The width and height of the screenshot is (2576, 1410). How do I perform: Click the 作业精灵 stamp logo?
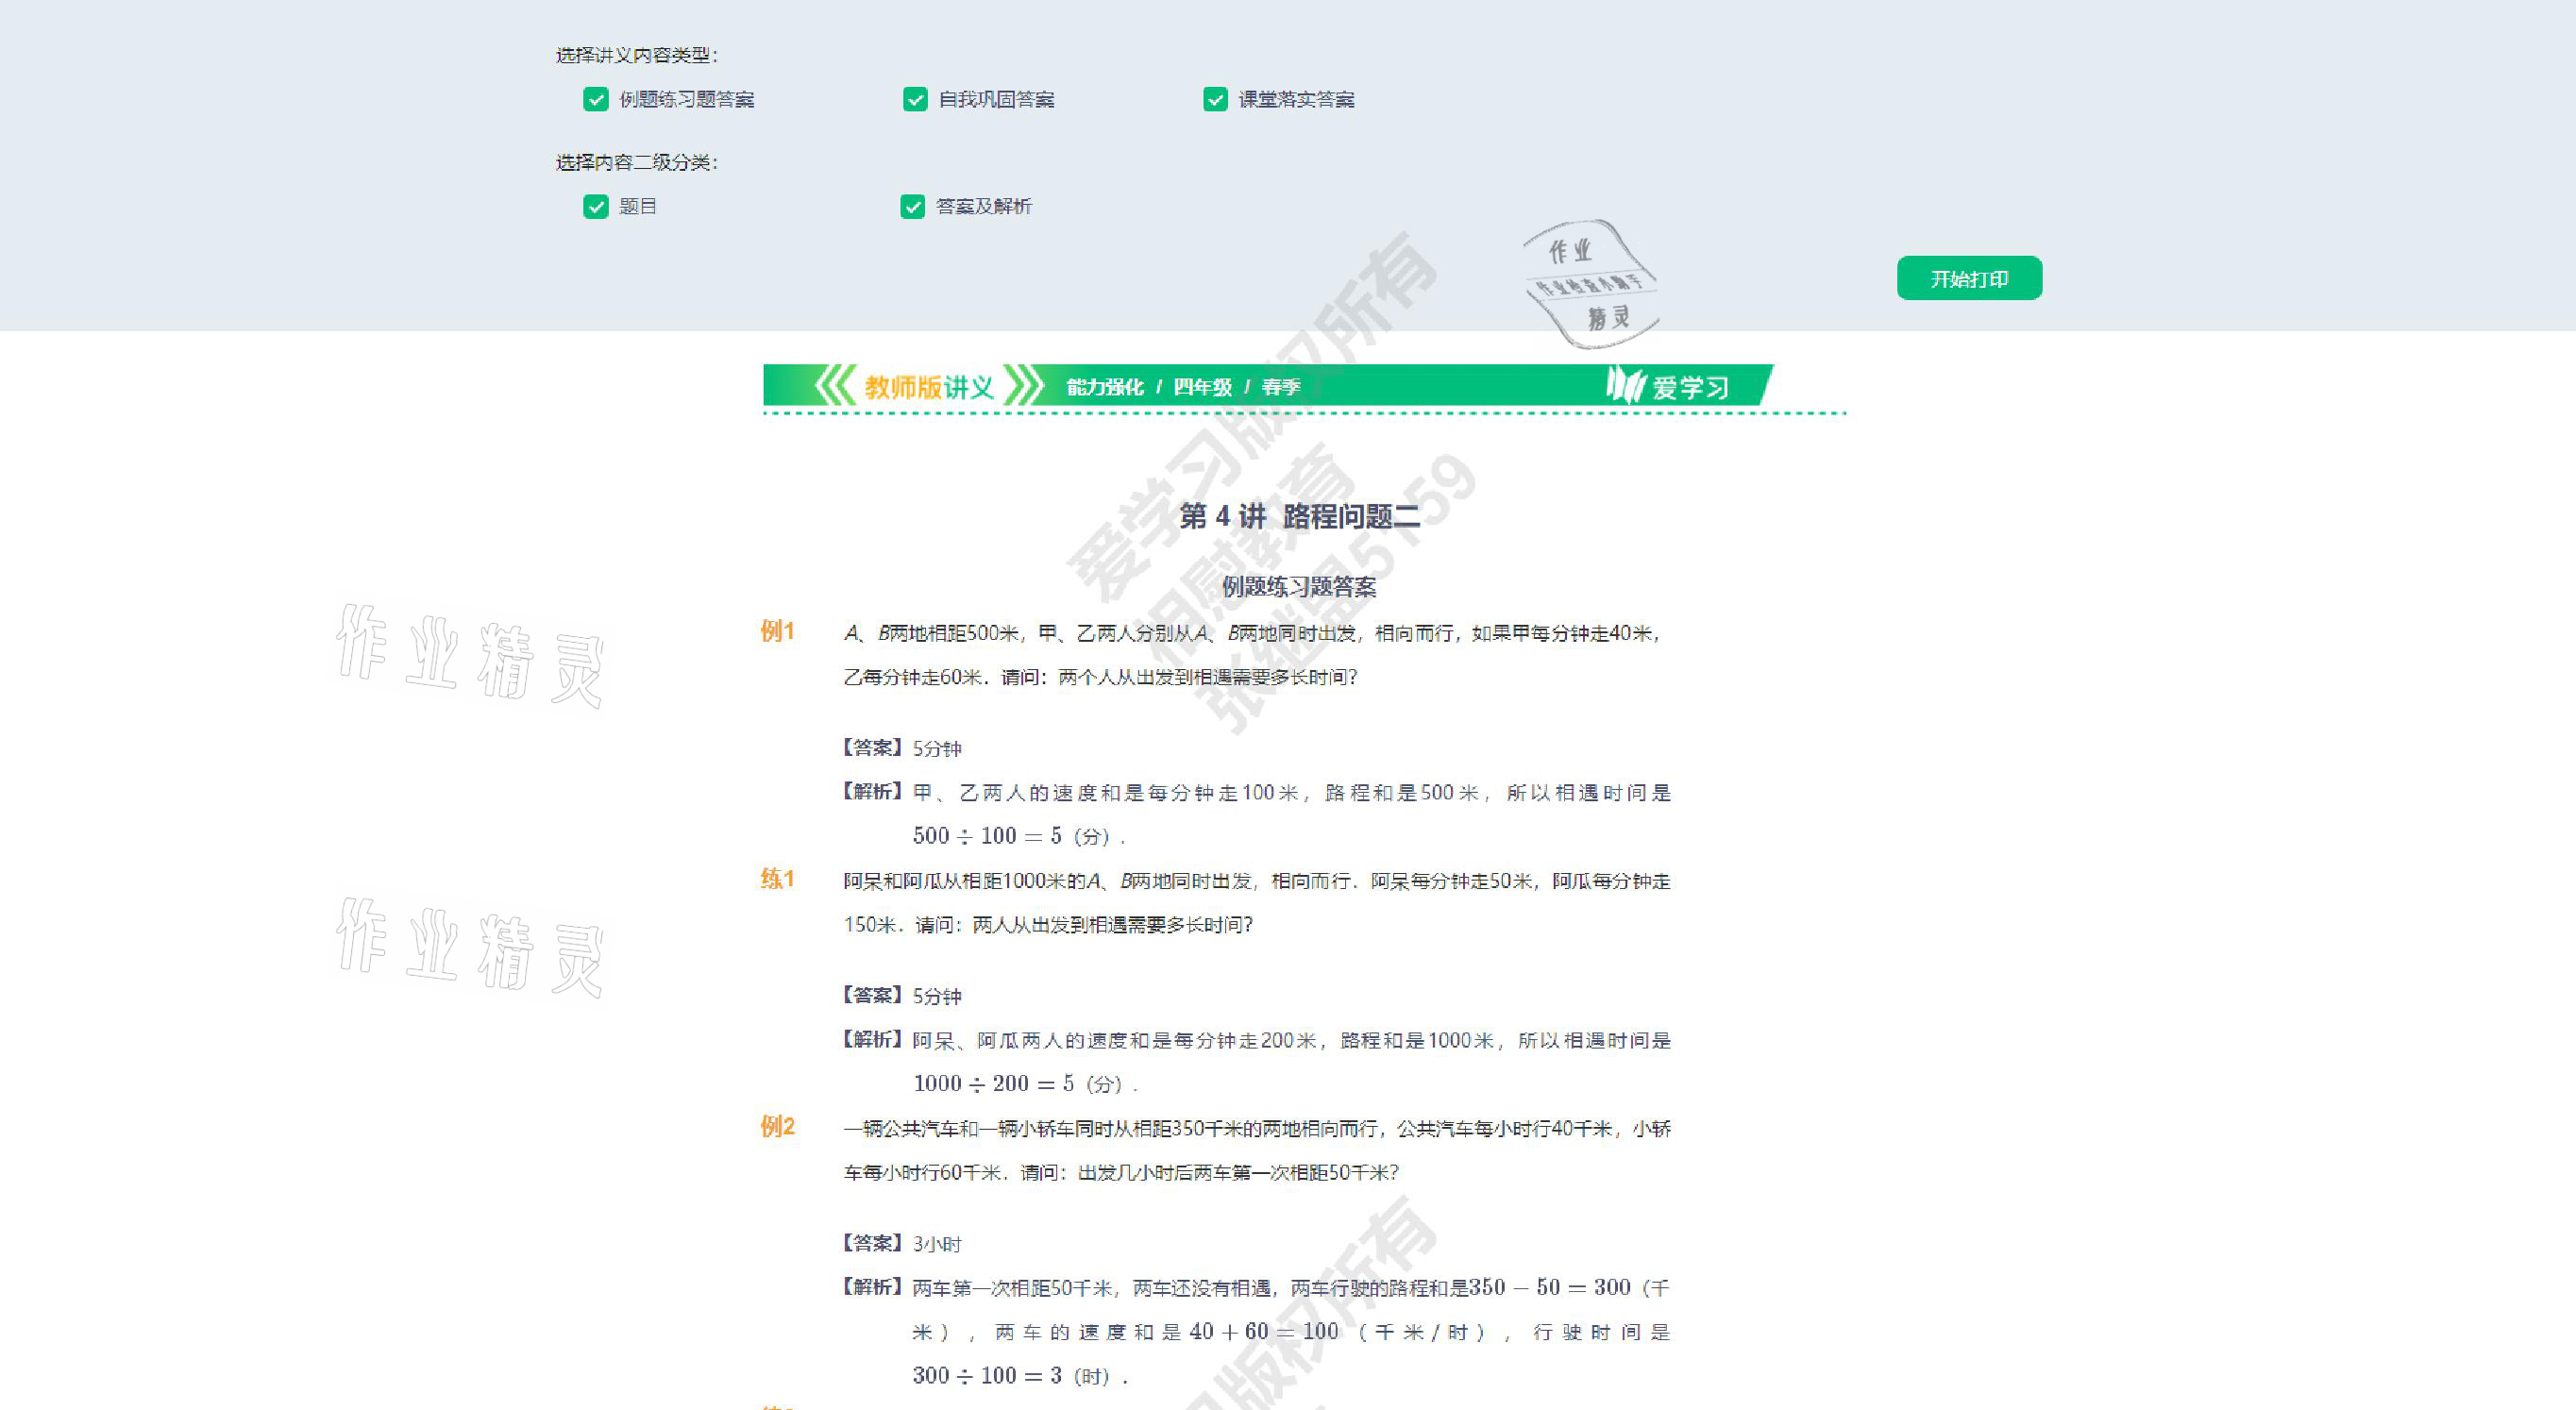(1590, 284)
